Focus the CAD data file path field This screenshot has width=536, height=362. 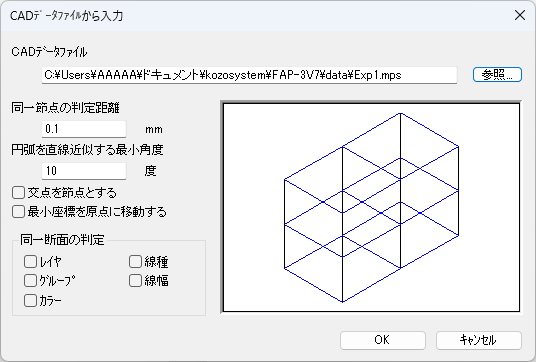pos(250,75)
